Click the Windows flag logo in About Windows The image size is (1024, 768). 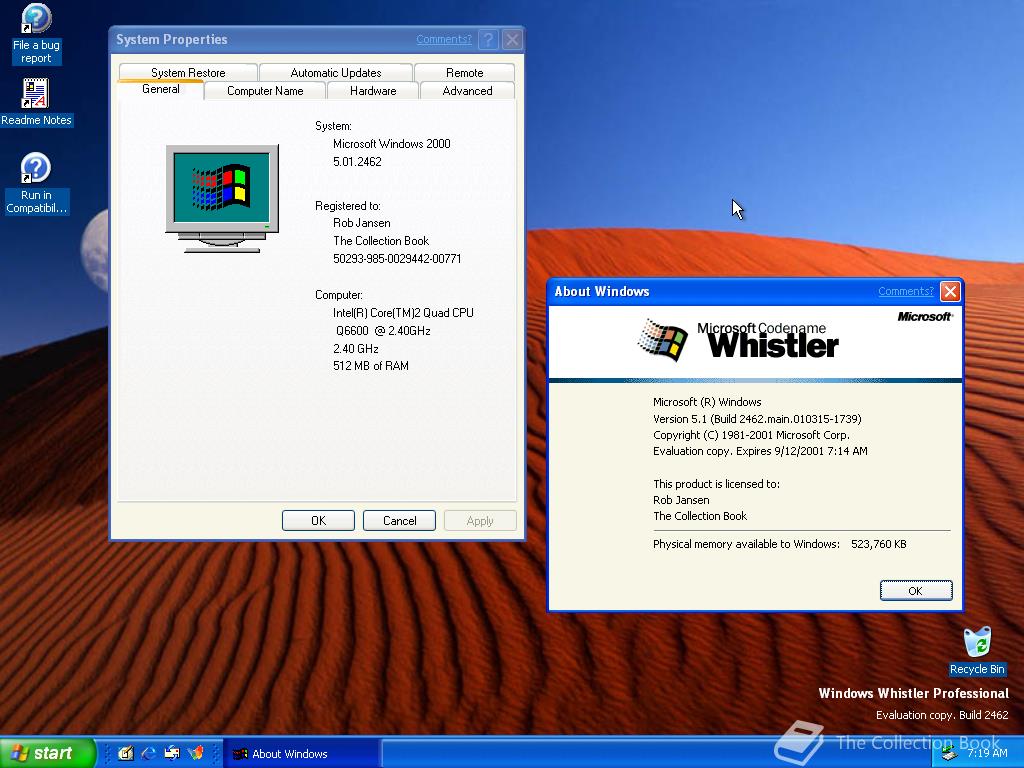(x=662, y=340)
